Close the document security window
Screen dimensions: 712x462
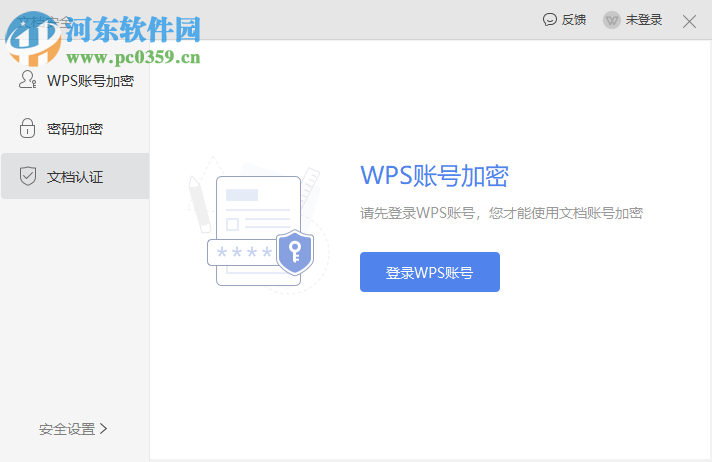pyautogui.click(x=689, y=21)
